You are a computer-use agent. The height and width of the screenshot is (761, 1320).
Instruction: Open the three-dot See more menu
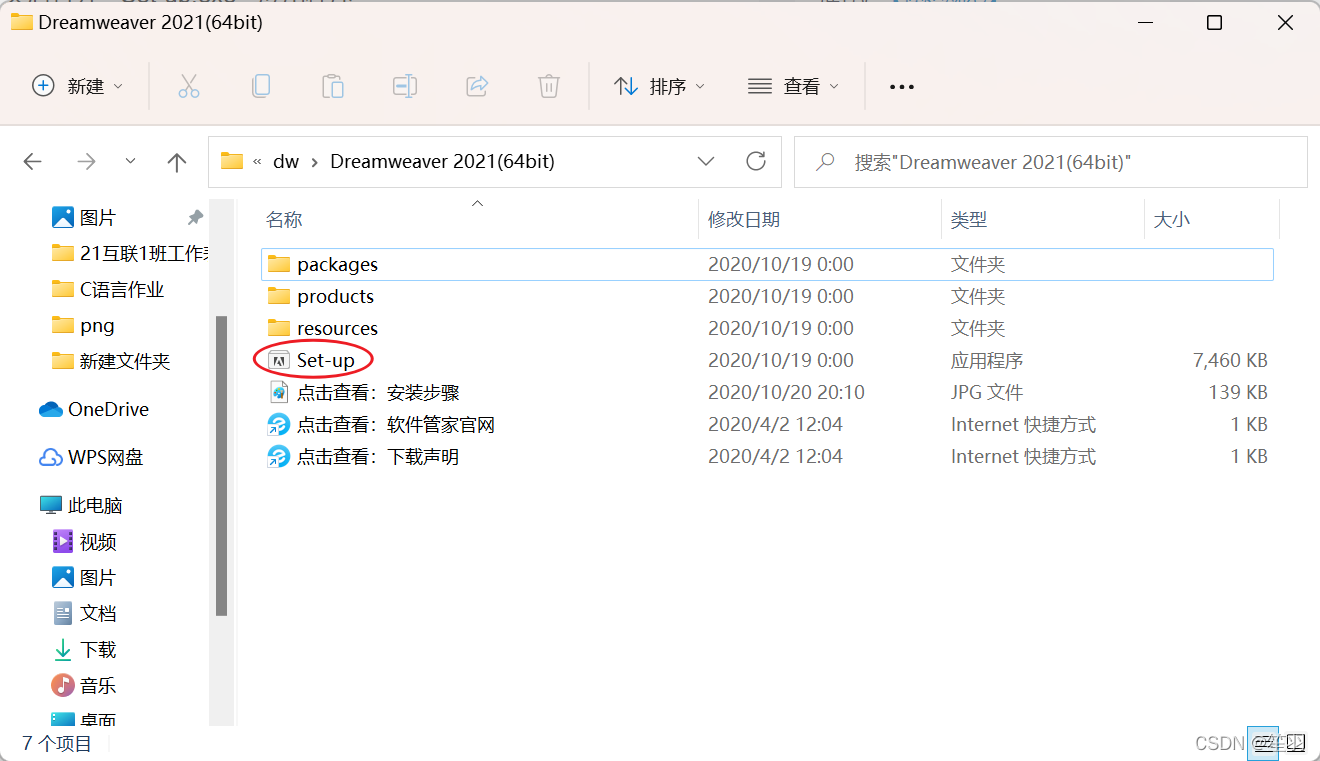coord(902,87)
